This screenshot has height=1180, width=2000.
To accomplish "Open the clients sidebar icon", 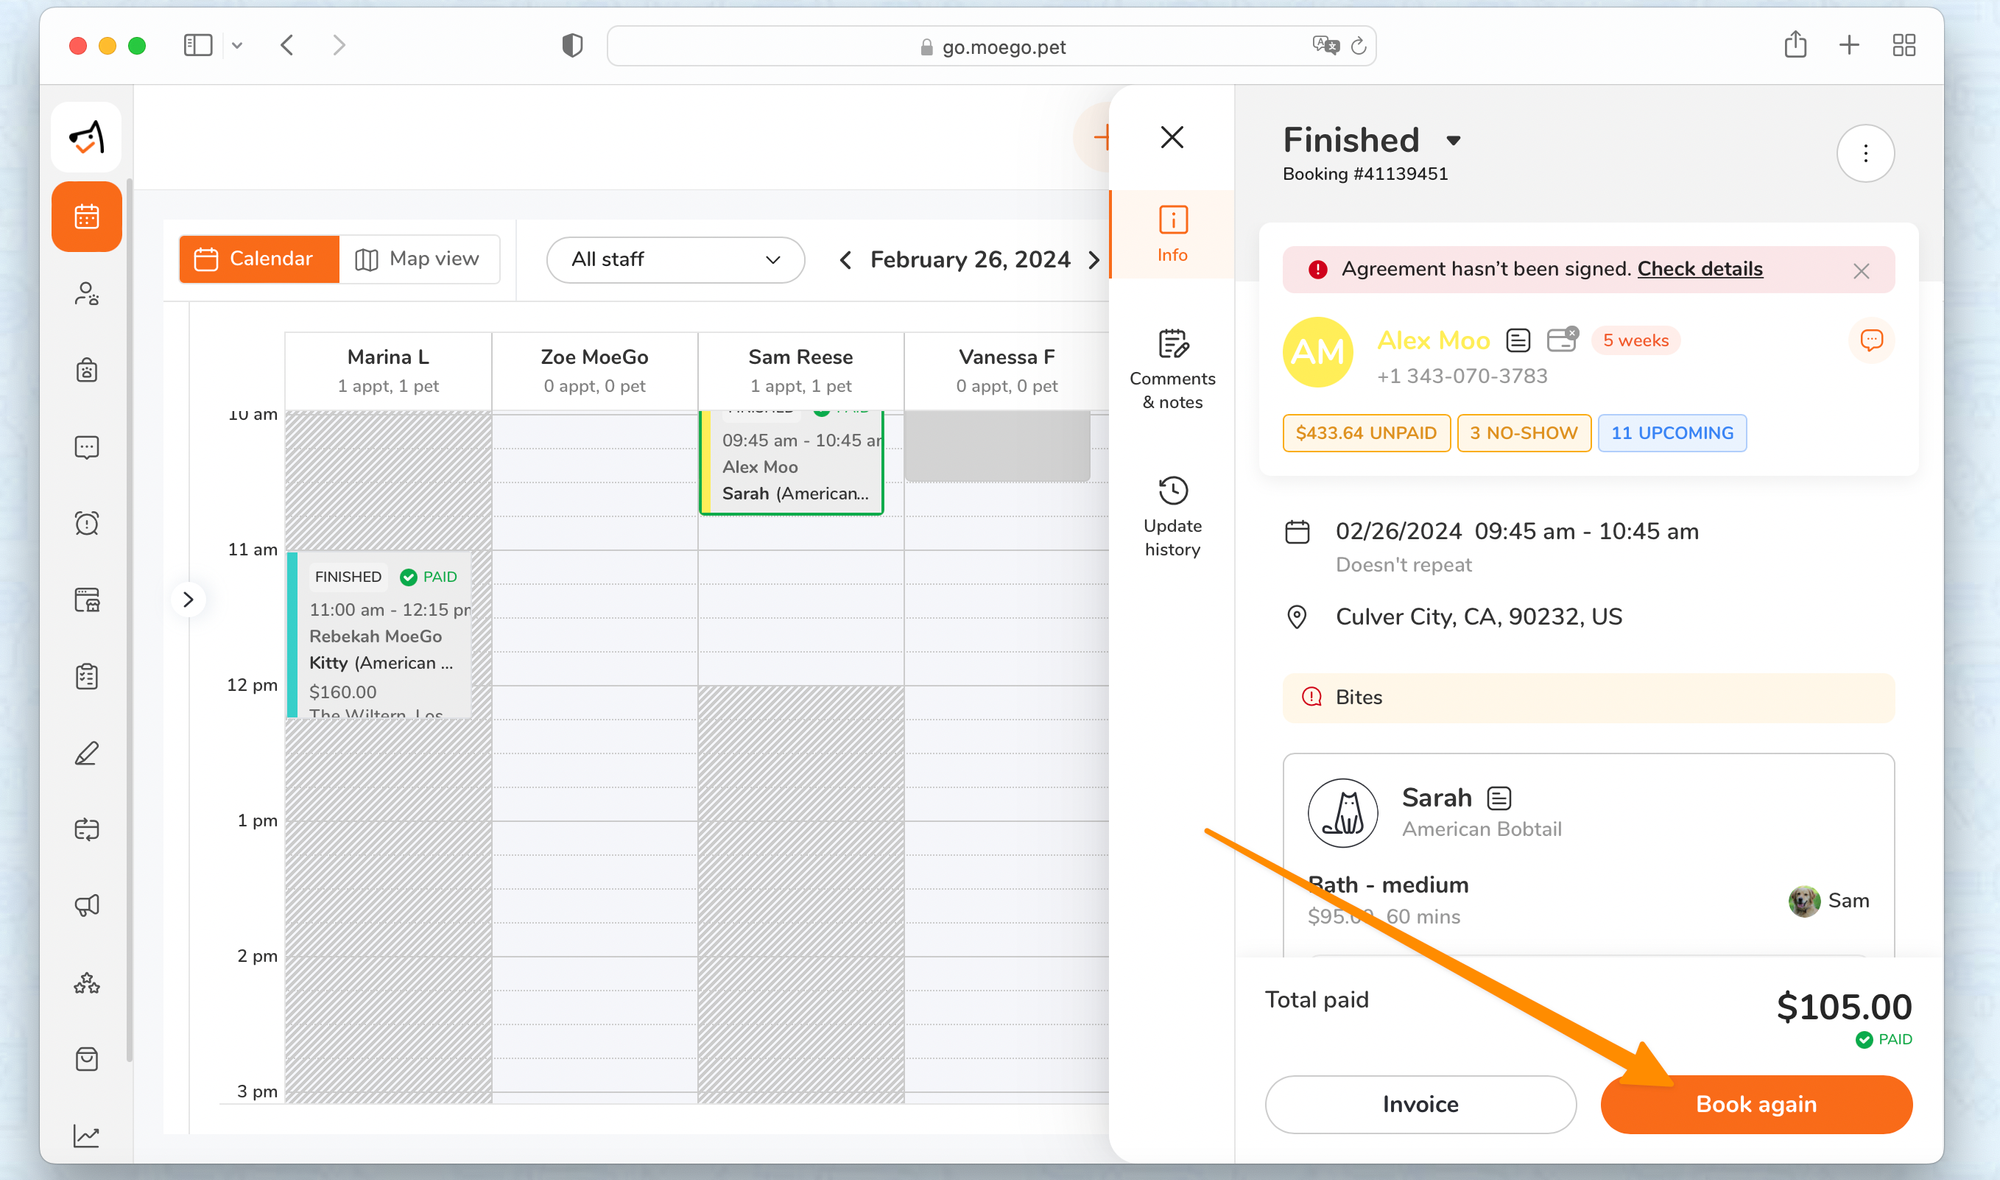I will pos(87,294).
